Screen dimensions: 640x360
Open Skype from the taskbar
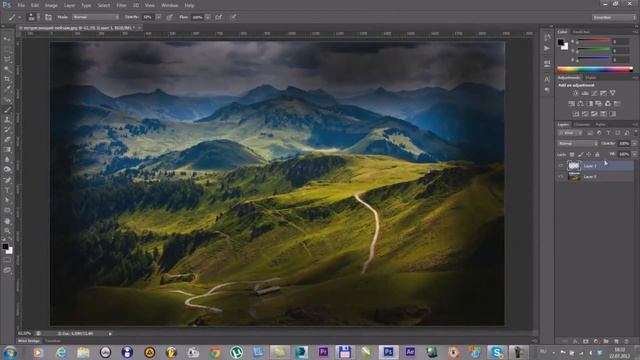click(497, 352)
